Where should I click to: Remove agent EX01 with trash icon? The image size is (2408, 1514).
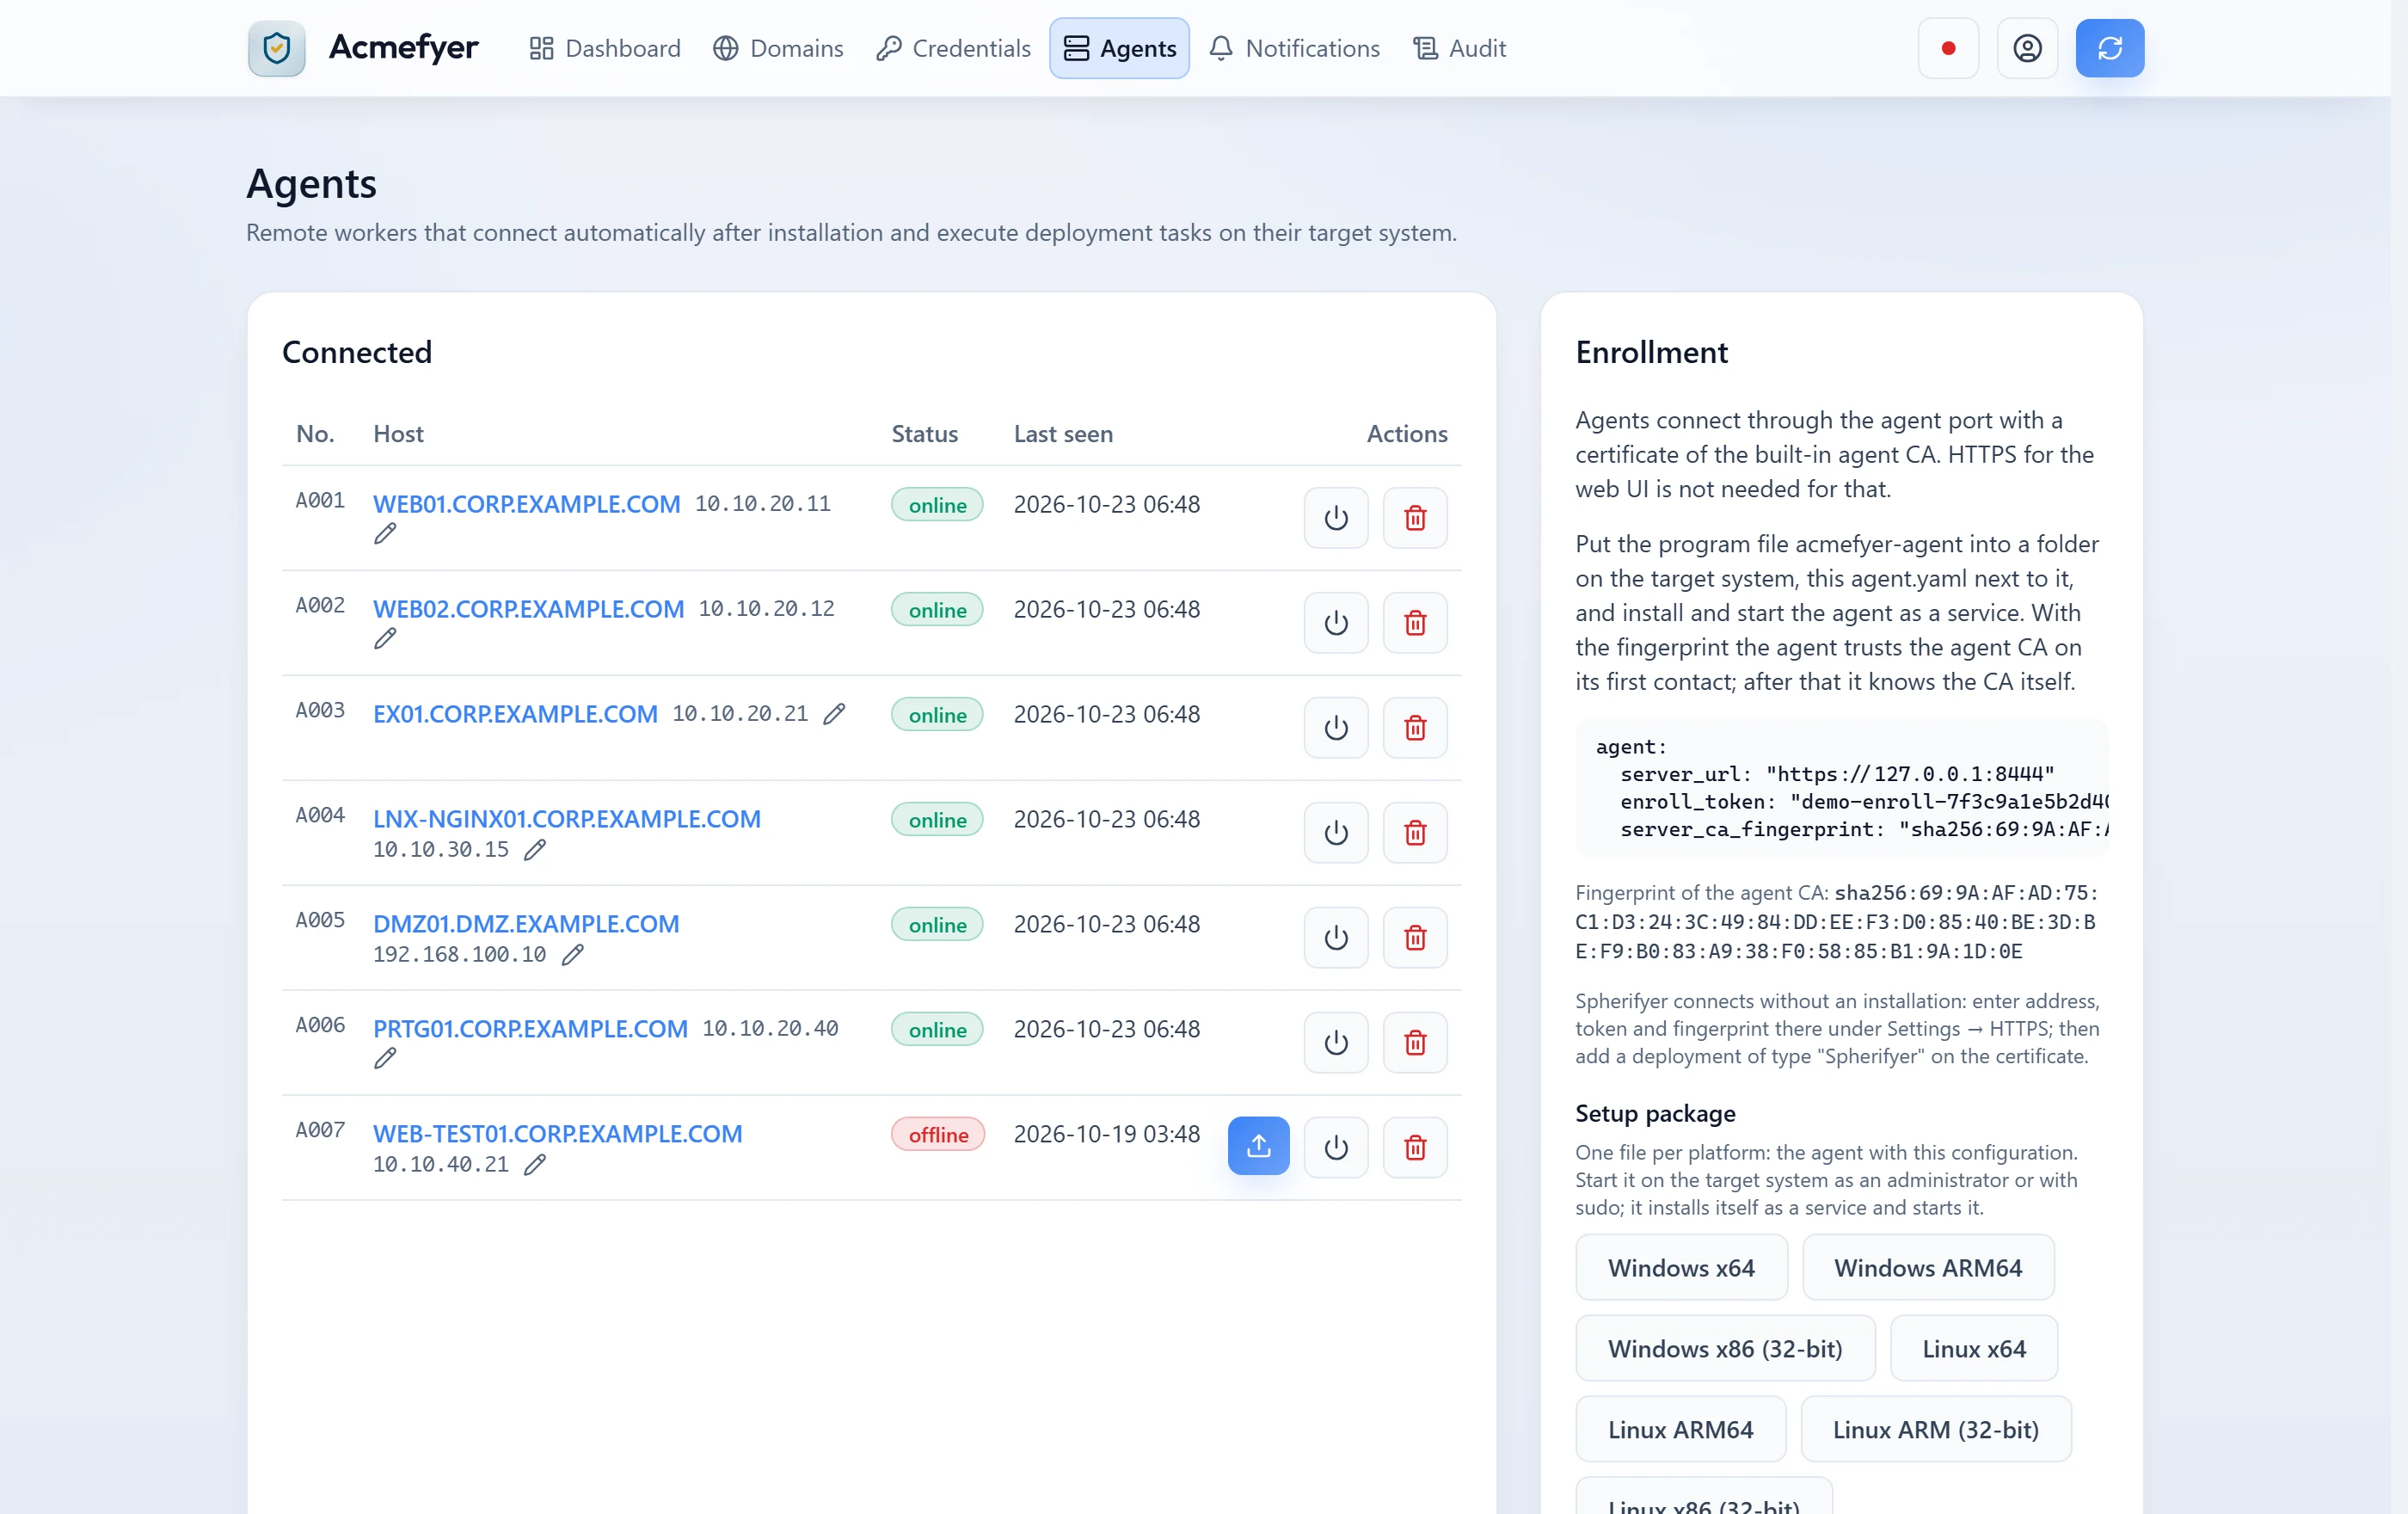click(x=1414, y=728)
